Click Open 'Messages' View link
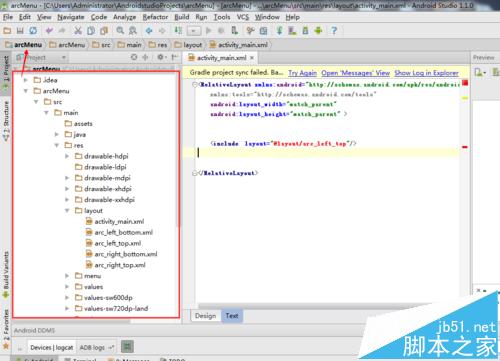The height and width of the screenshot is (361, 500). (x=355, y=73)
